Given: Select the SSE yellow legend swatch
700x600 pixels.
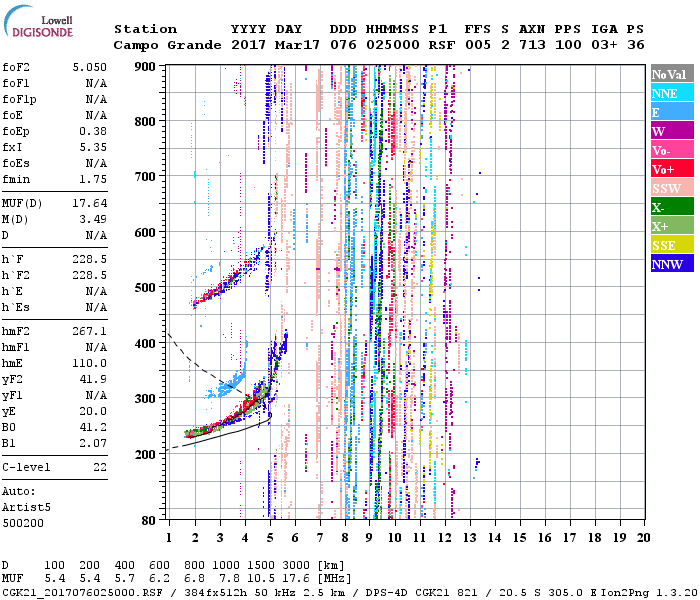Looking at the screenshot, I should pyautogui.click(x=672, y=244).
